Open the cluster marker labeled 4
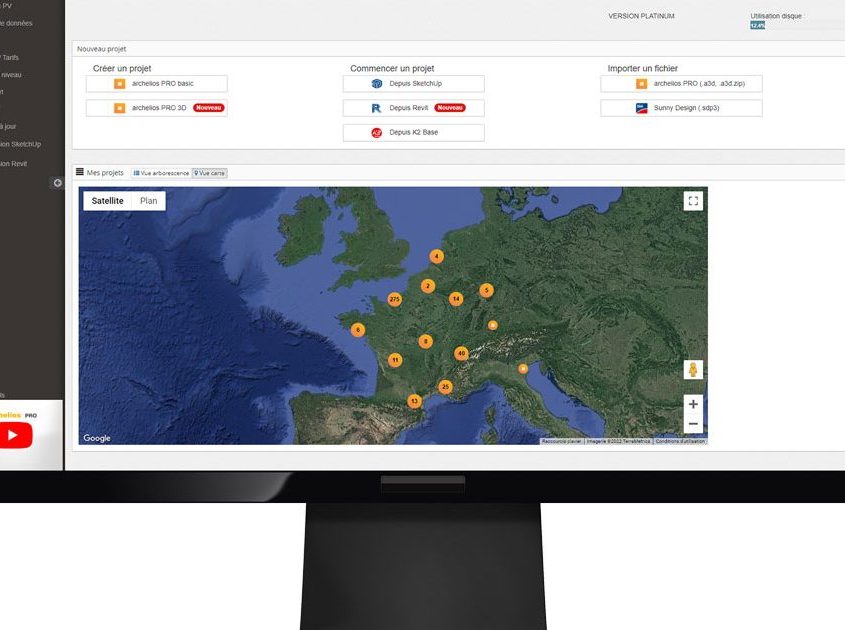This screenshot has width=845, height=630. tap(437, 256)
